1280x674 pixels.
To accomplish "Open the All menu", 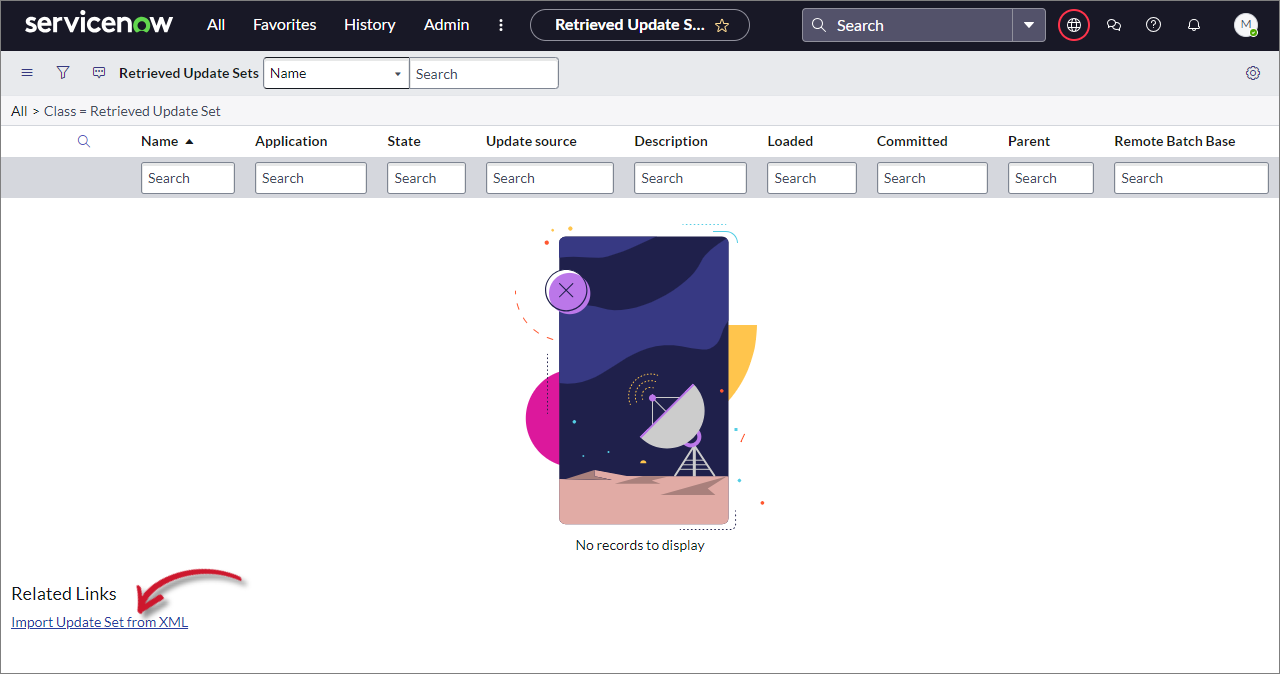I will pos(216,25).
